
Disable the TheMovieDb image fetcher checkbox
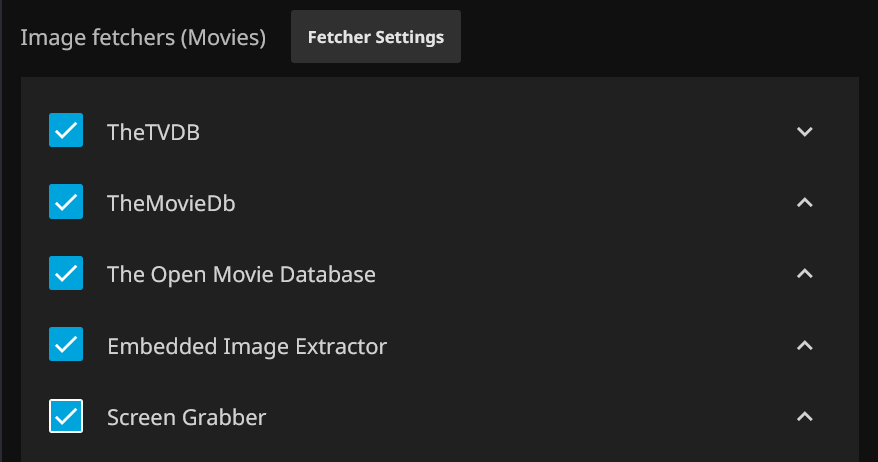pos(66,202)
